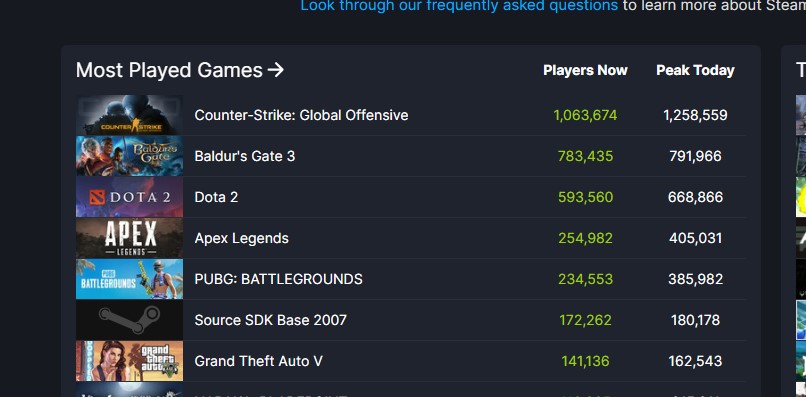Screen dimensions: 806x397
Task: Open Counter-Strike: Global Offensive title link
Action: tap(301, 115)
